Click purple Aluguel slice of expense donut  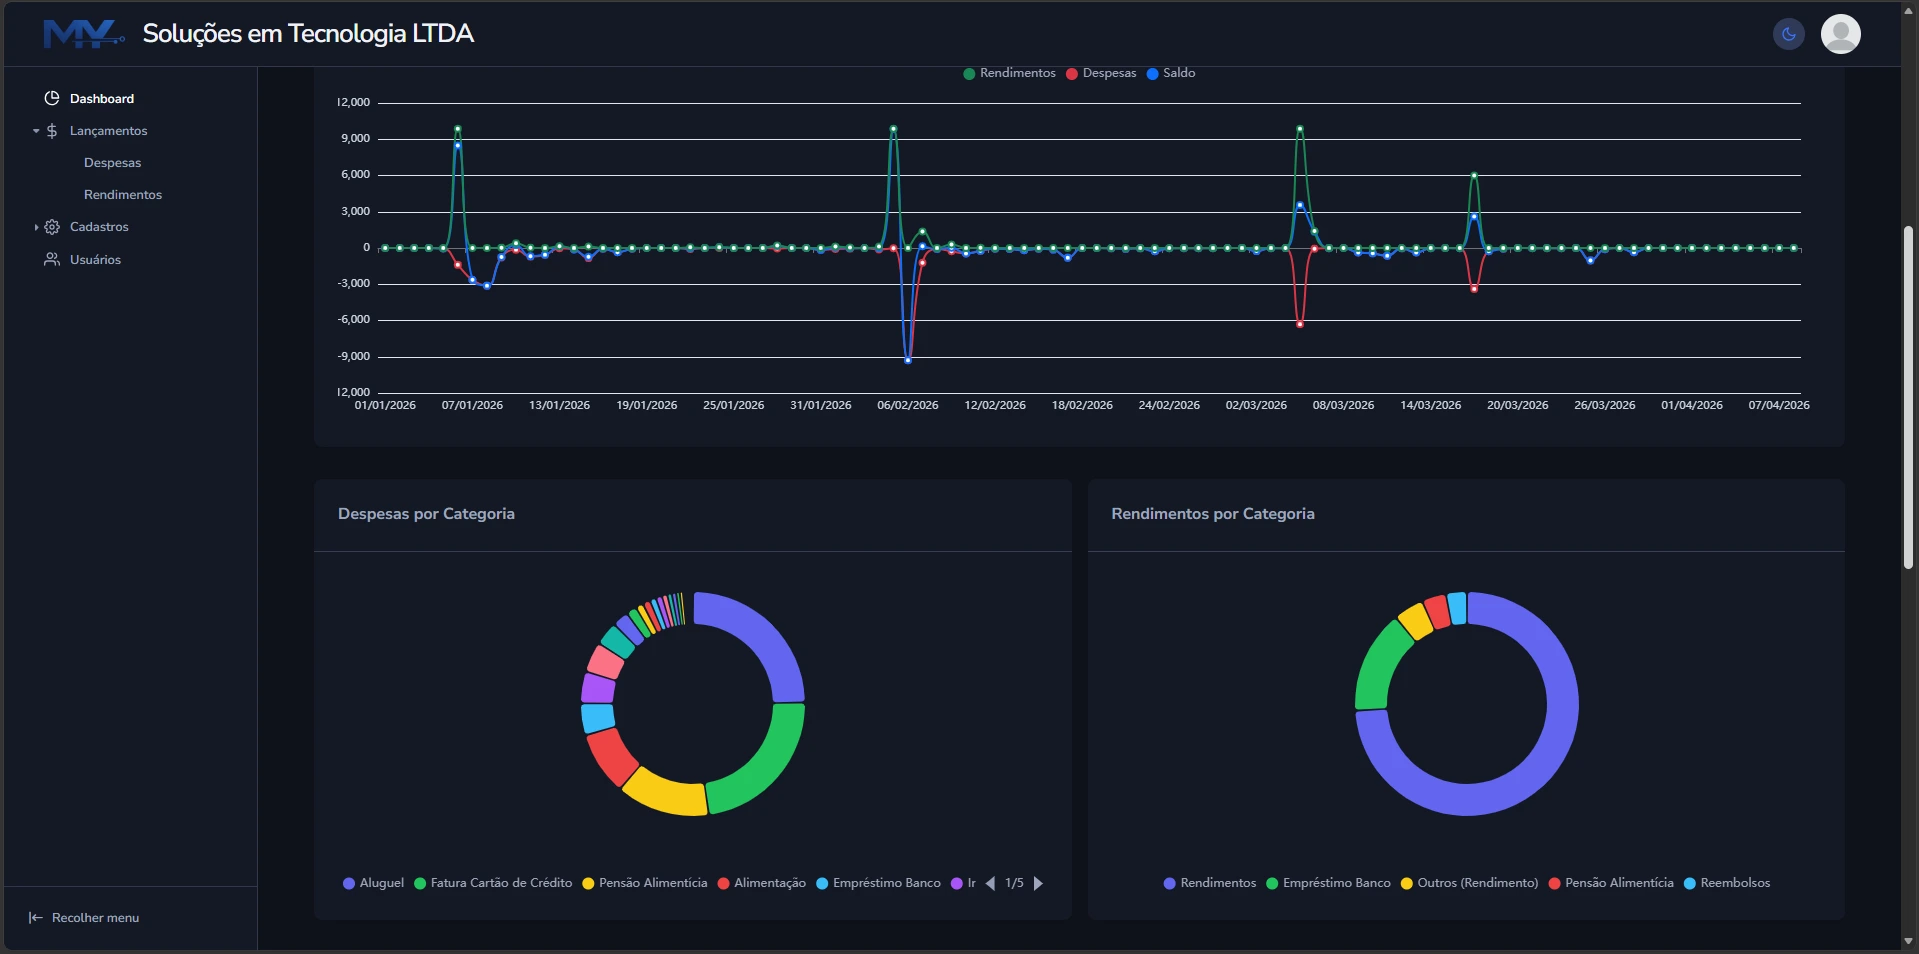click(763, 638)
